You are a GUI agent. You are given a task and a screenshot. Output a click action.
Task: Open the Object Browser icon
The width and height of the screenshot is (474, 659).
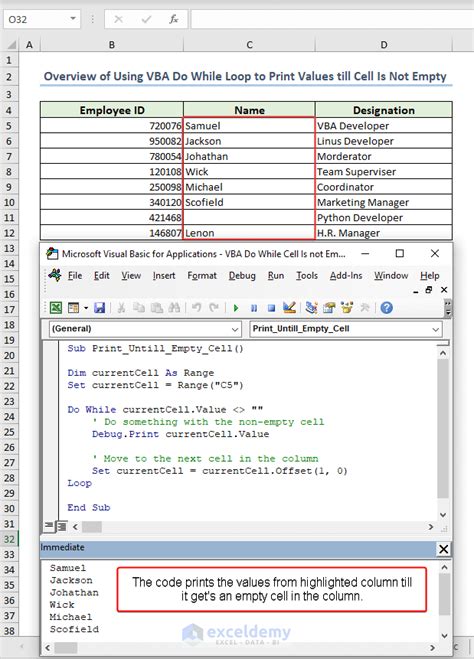[347, 308]
